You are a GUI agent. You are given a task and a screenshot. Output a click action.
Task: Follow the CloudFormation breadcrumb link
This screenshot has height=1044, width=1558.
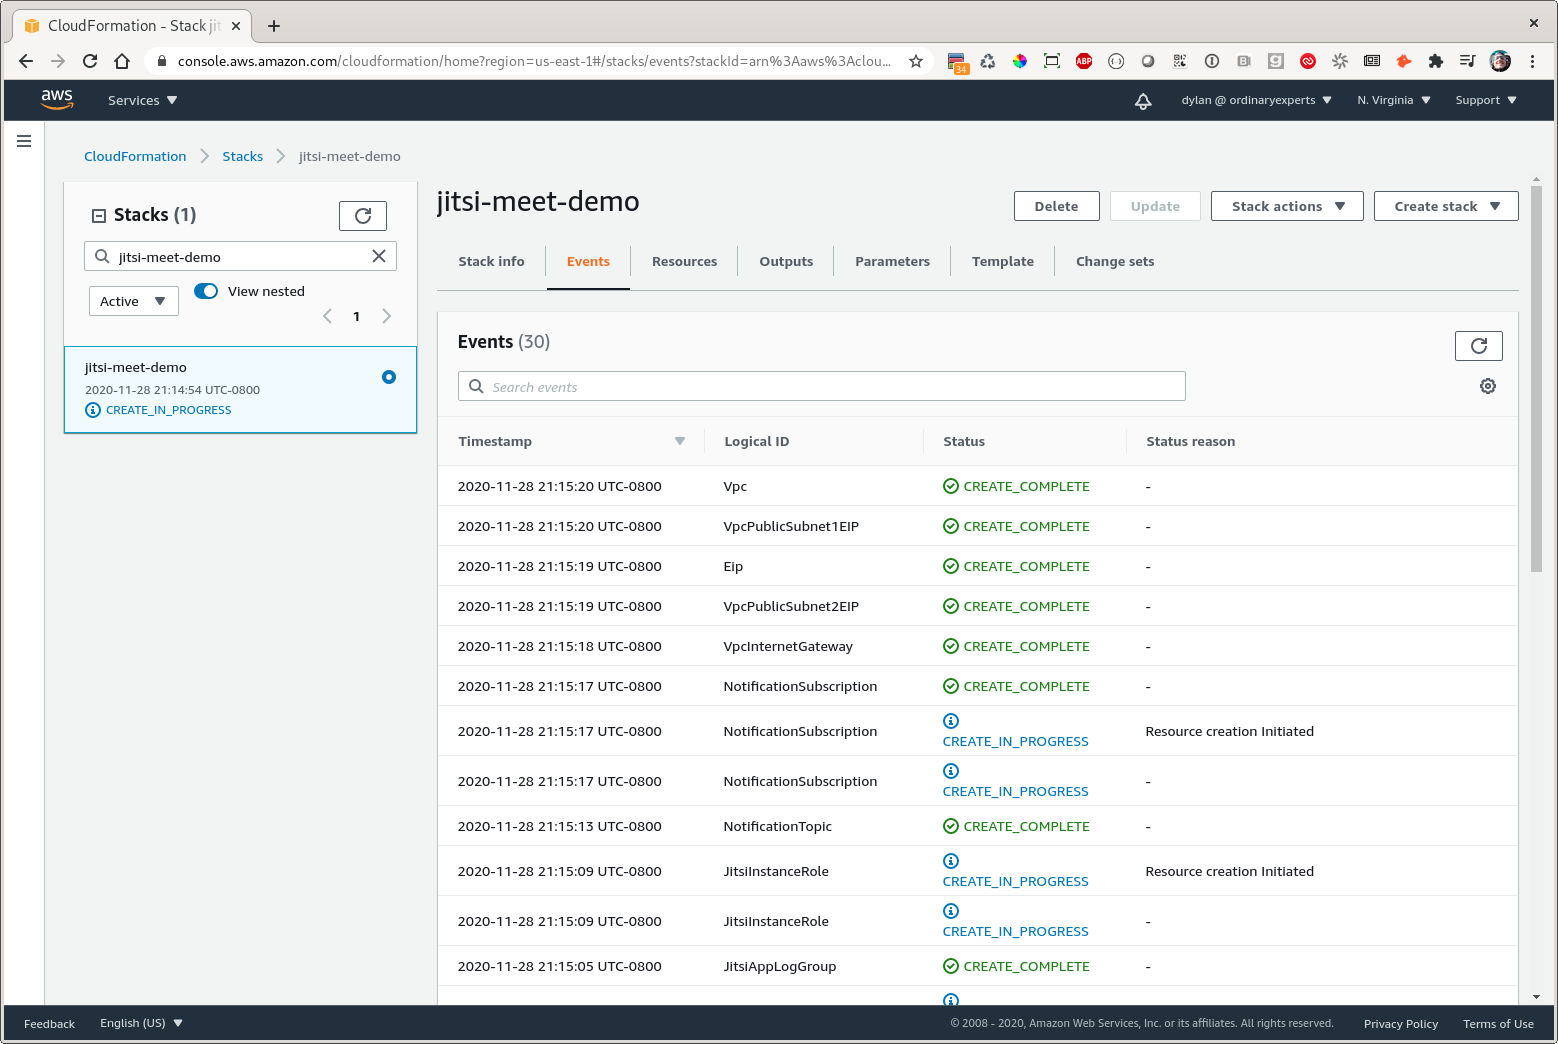click(135, 156)
